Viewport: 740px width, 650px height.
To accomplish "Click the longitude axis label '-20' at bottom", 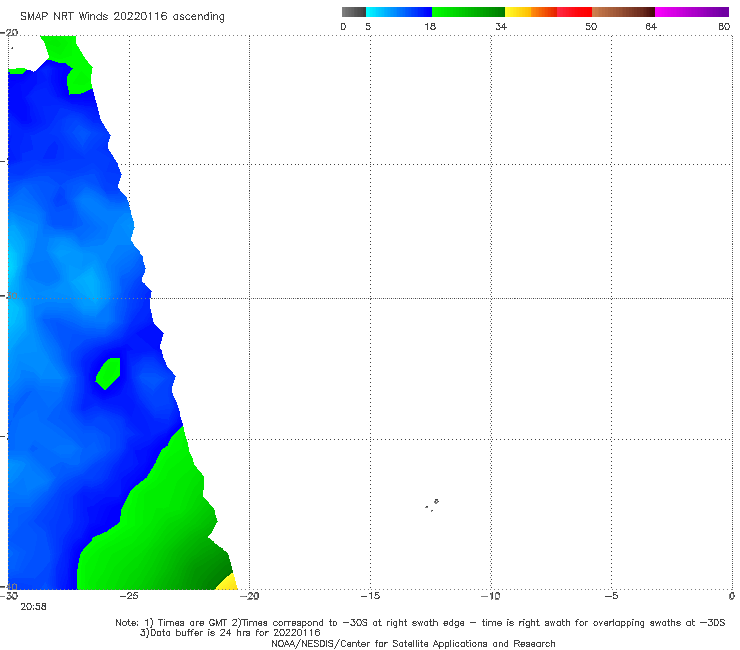I will (249, 596).
